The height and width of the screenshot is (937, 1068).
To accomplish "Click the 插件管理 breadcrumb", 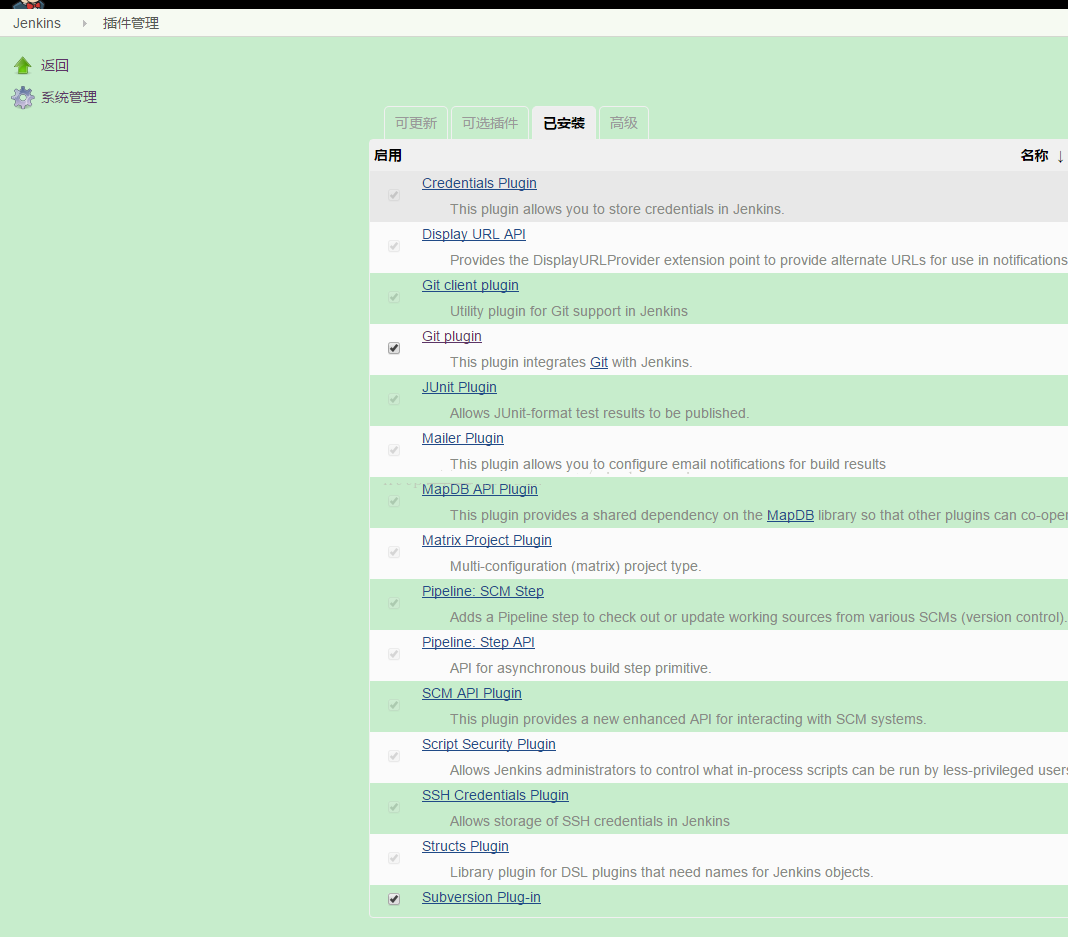I will tap(131, 23).
